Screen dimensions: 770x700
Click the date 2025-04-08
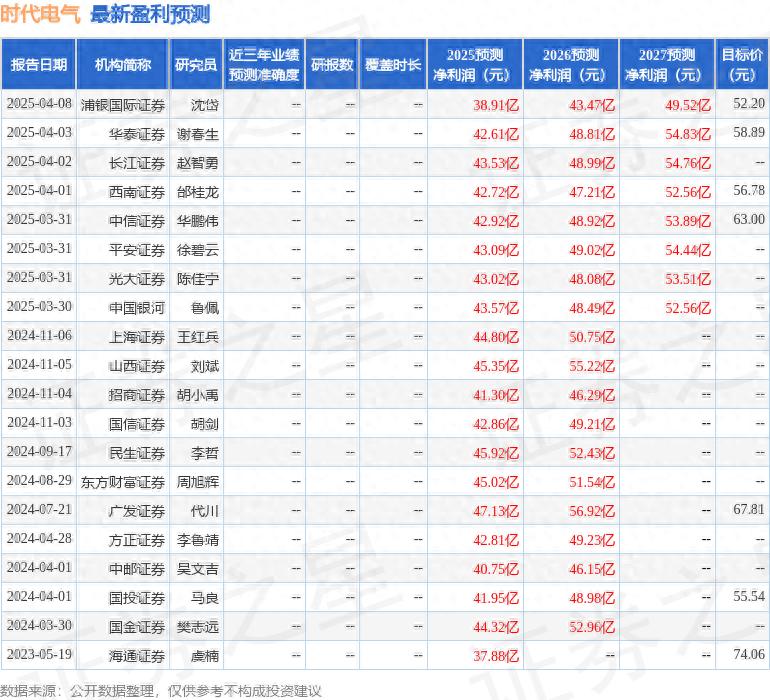pyautogui.click(x=39, y=103)
